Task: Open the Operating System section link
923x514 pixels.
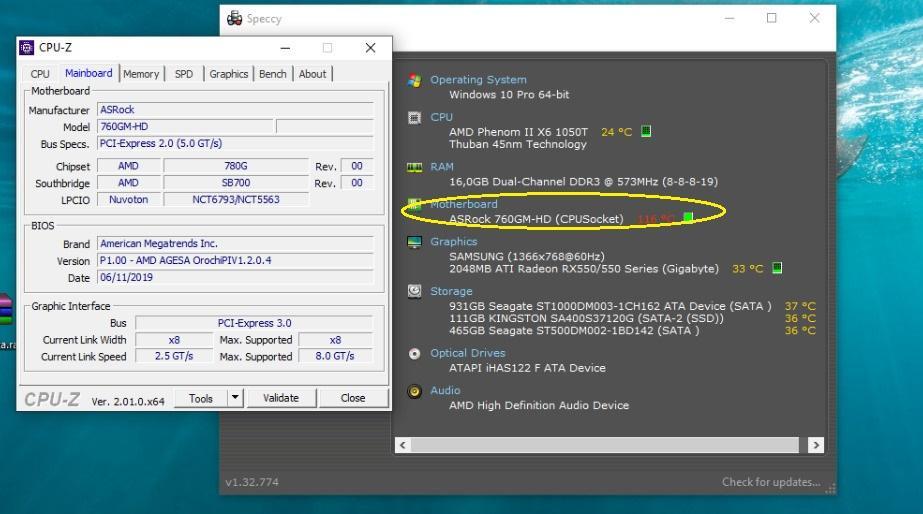Action: click(x=478, y=79)
